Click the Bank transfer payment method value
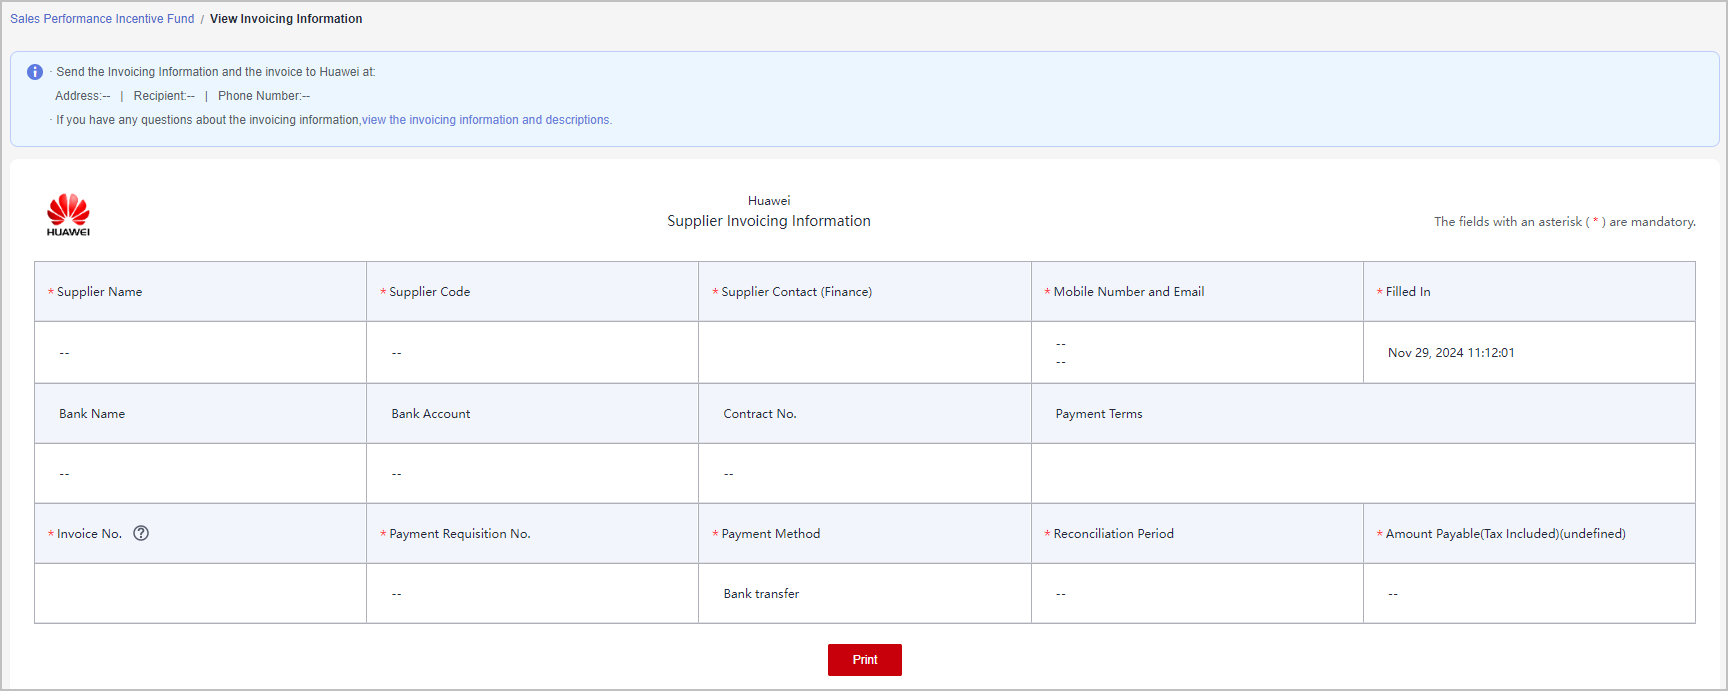Screen dimensions: 1728x691 761,594
